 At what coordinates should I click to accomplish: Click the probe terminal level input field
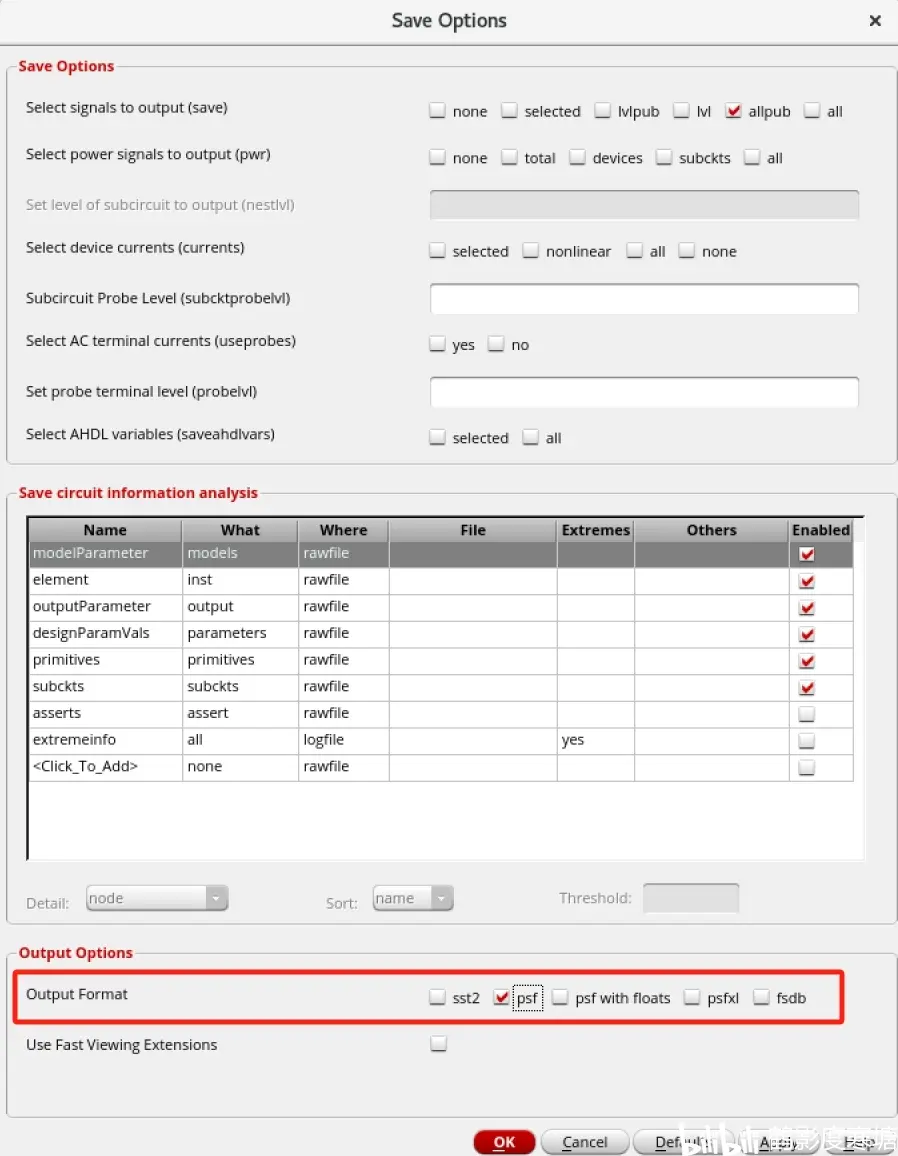(x=644, y=392)
